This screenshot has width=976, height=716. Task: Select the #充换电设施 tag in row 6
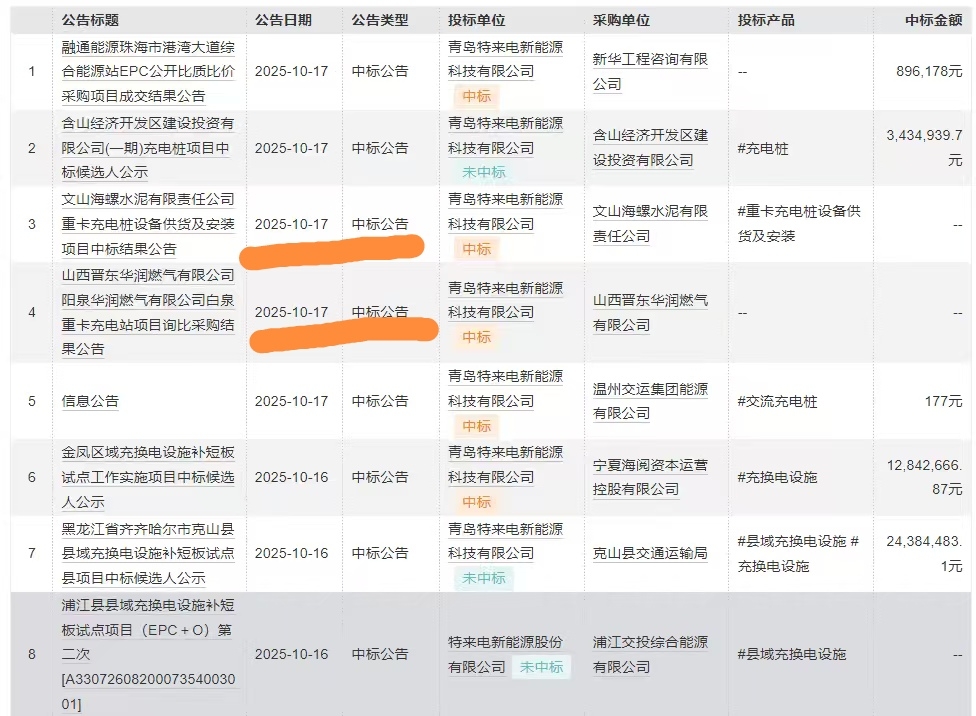777,478
